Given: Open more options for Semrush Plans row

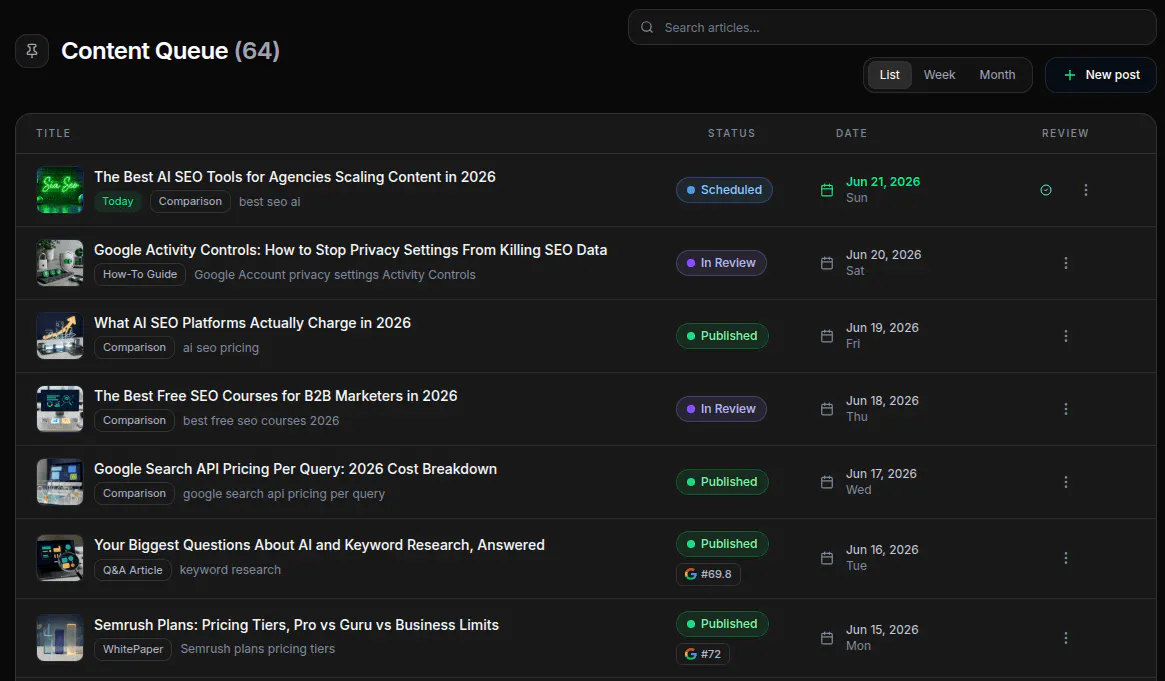Looking at the screenshot, I should pos(1065,638).
